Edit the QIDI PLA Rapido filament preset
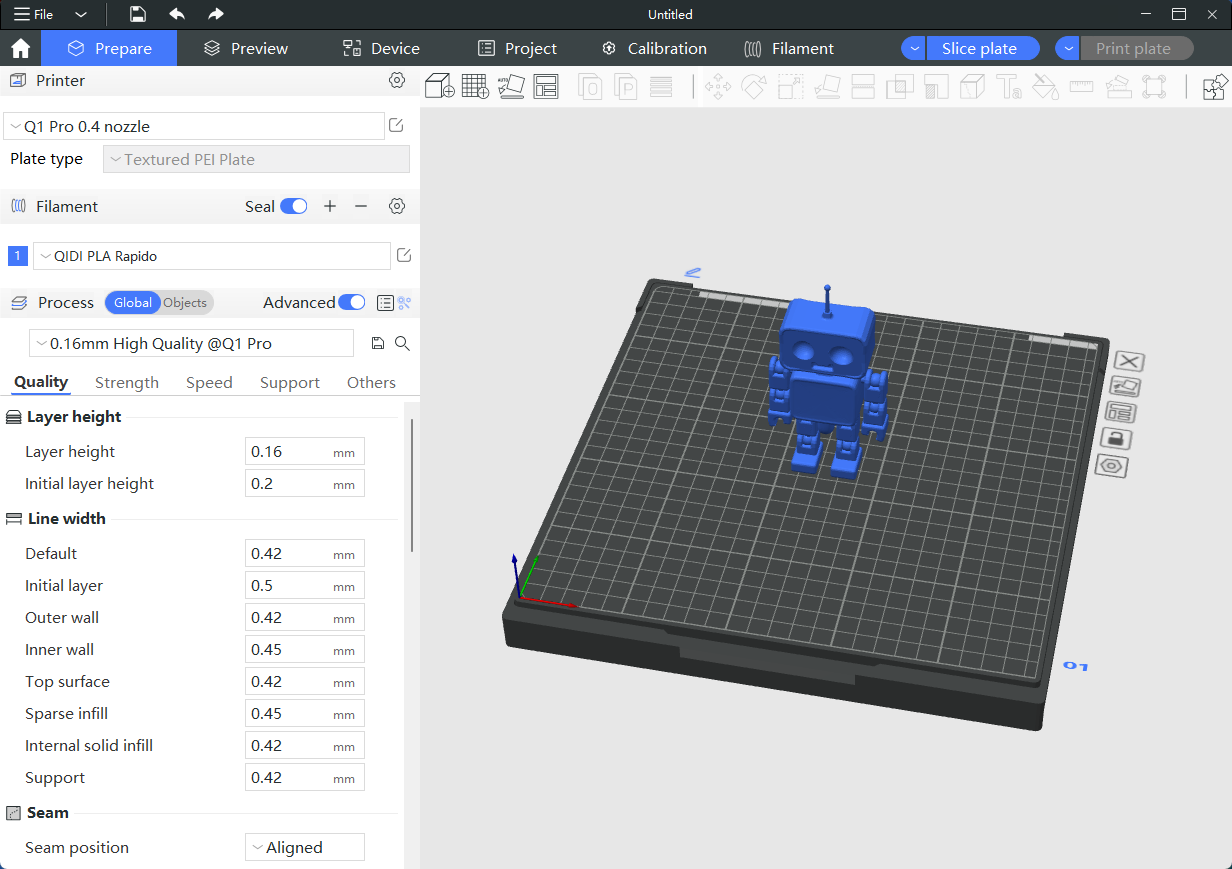Viewport: 1232px width, 869px height. coord(404,255)
